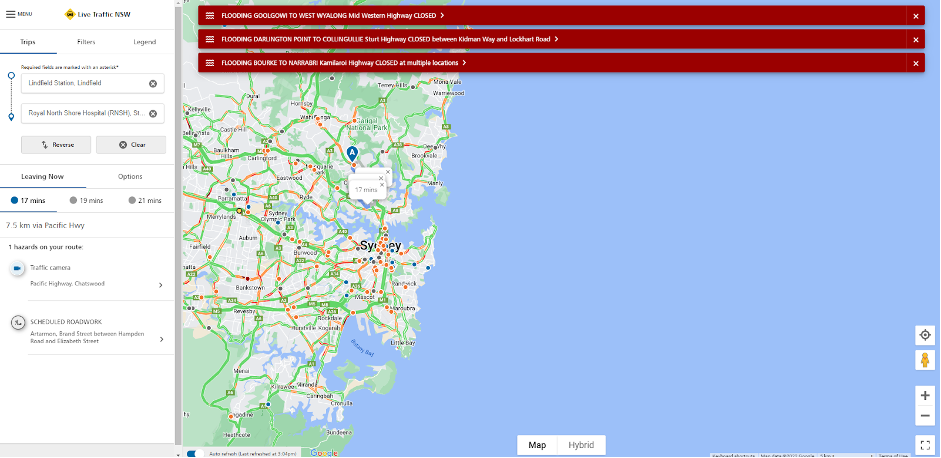This screenshot has width=941, height=458.
Task: Click the route start marker A
Action: tap(352, 154)
